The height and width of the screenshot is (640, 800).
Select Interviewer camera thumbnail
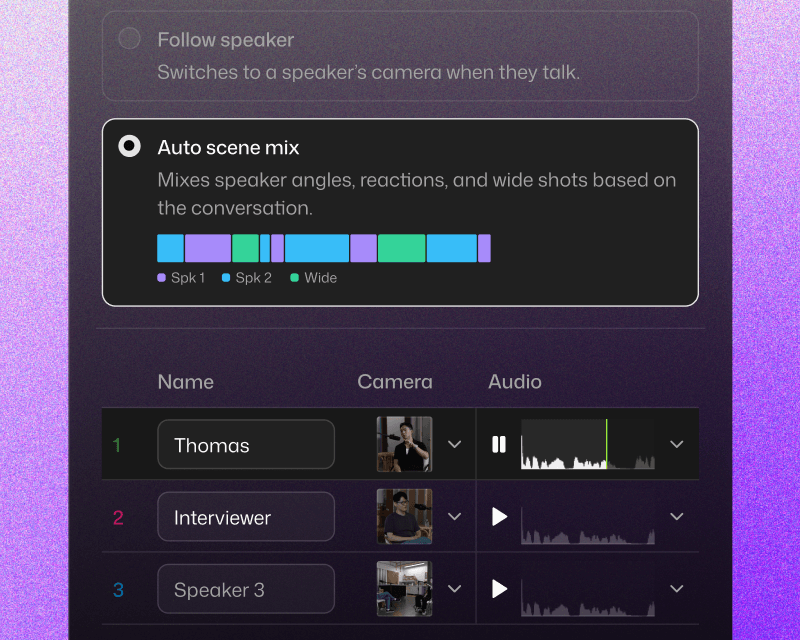405,516
